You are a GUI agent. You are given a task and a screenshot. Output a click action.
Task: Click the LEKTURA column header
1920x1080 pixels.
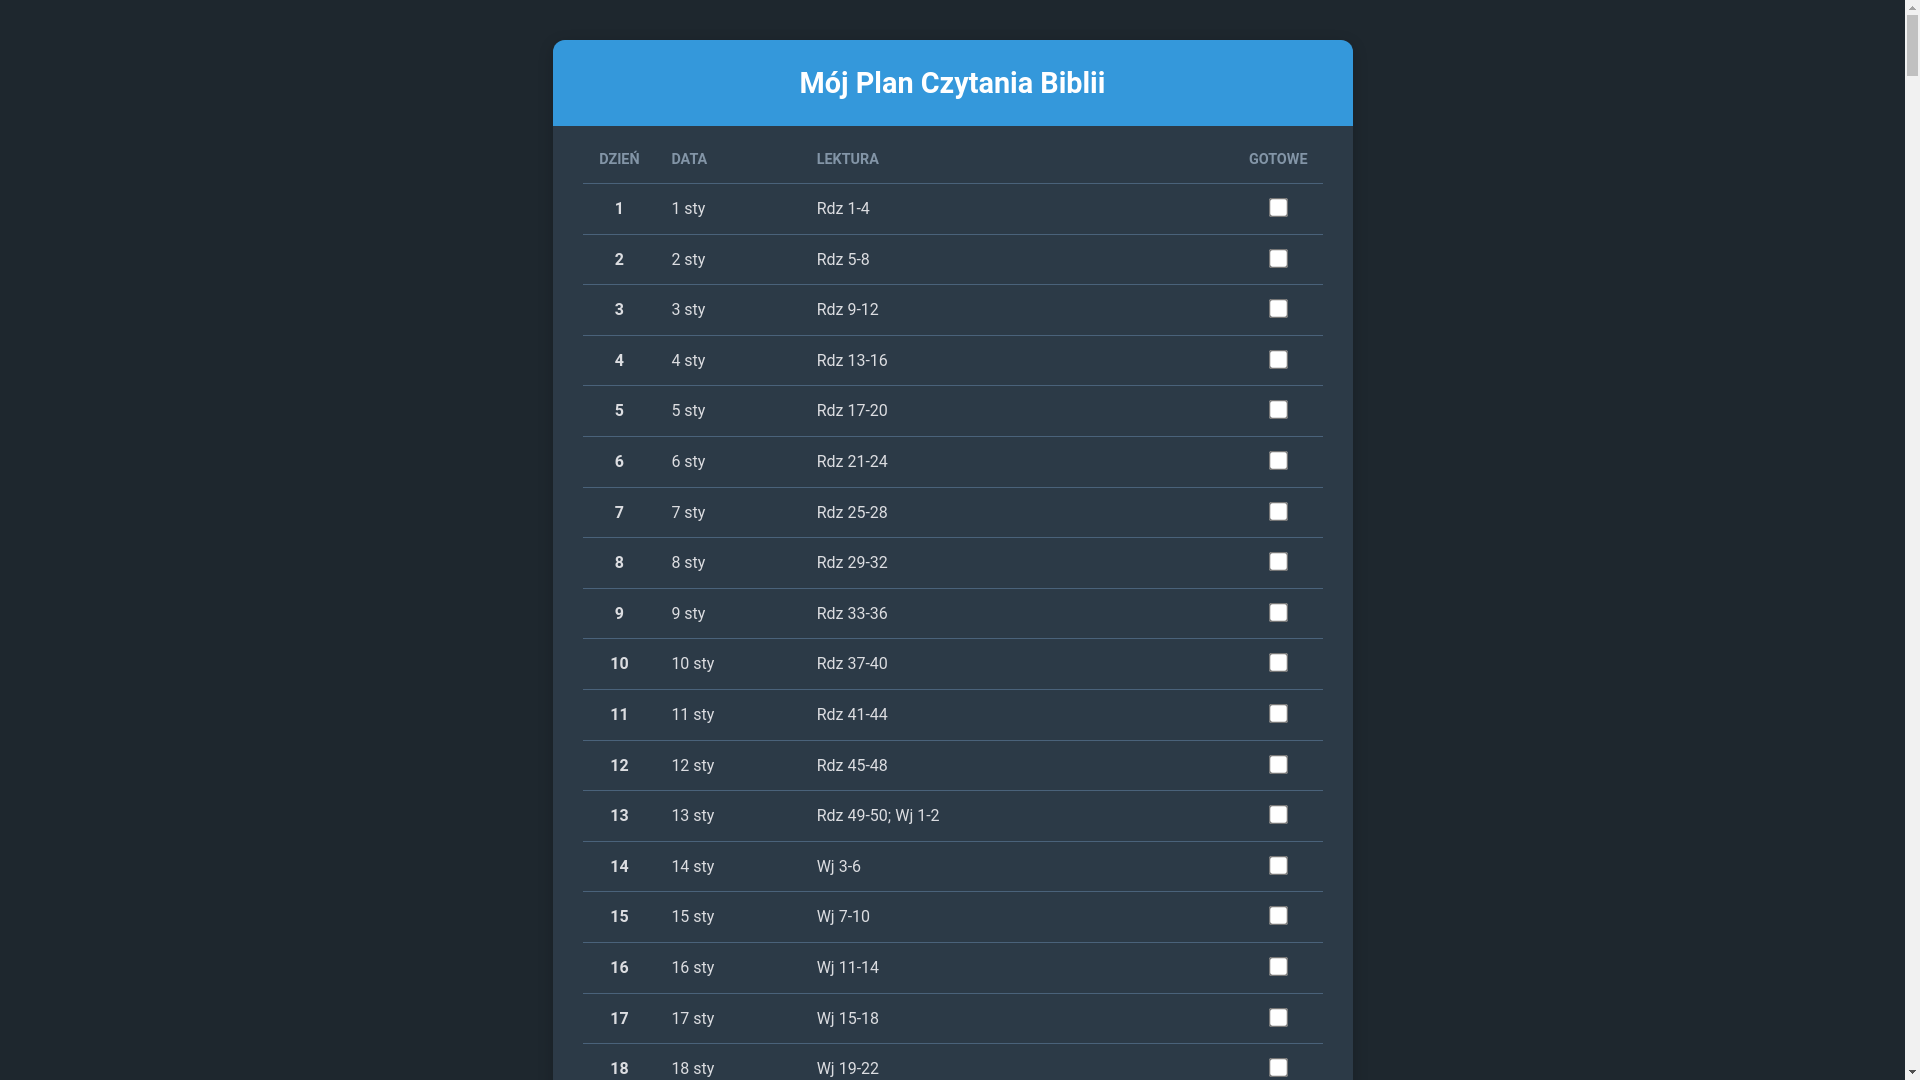pos(847,159)
